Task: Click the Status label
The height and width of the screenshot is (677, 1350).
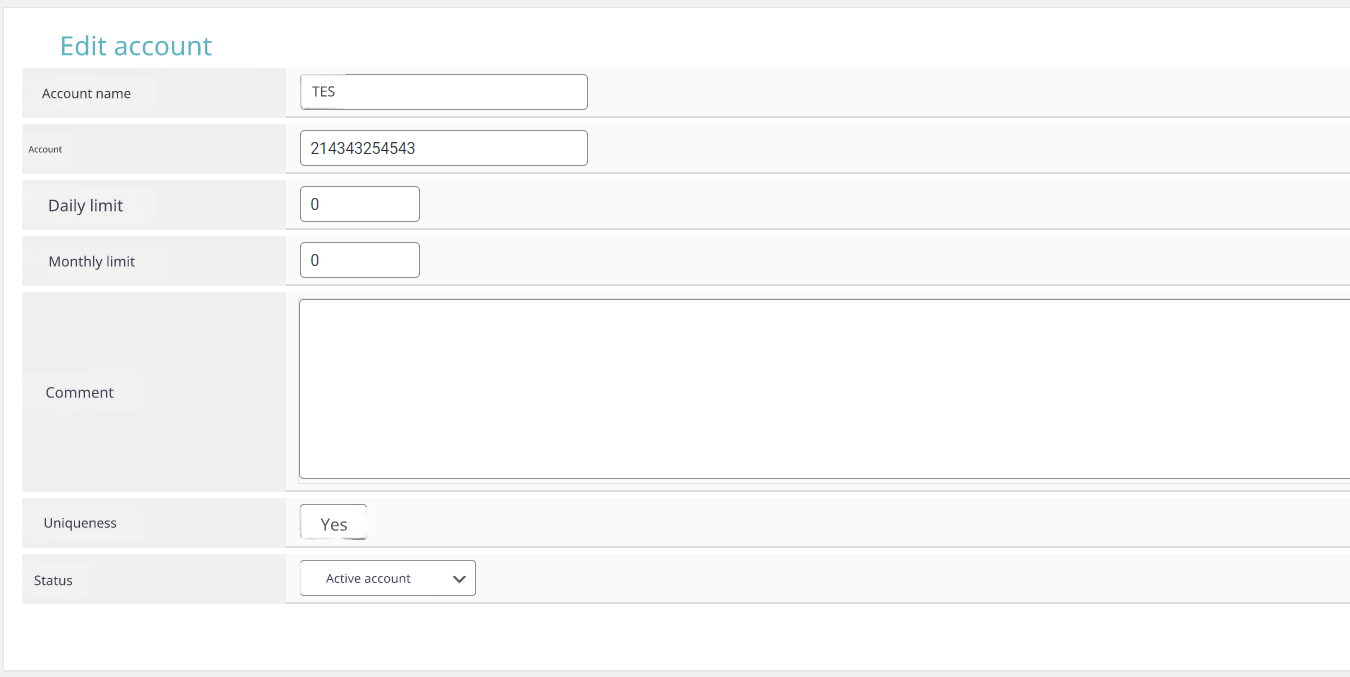Action: (x=53, y=581)
